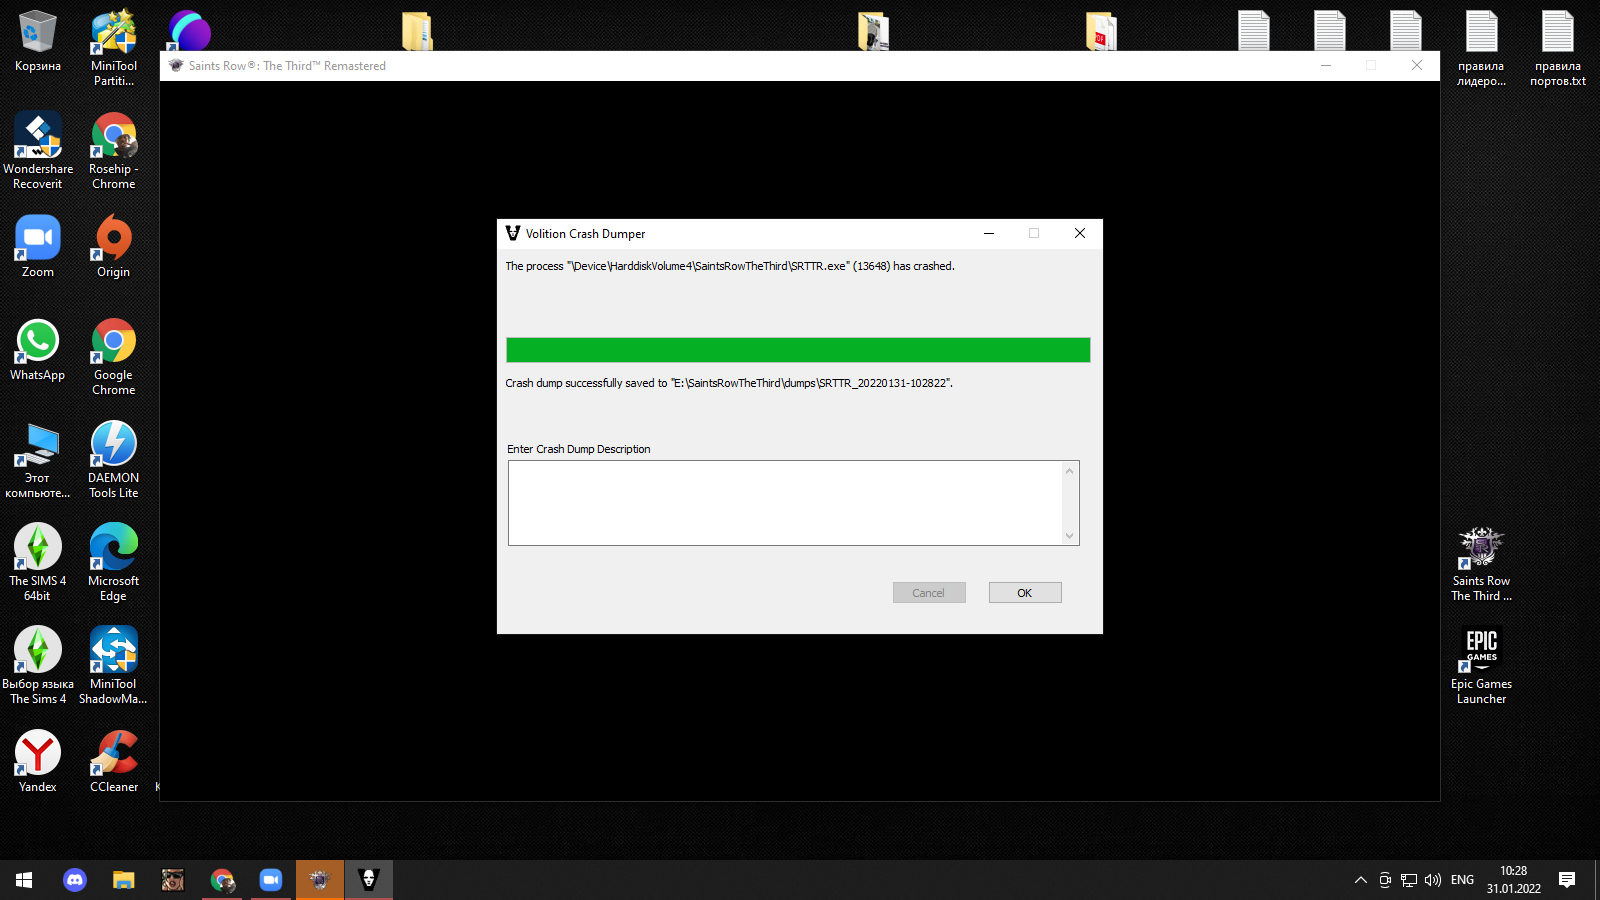1600x900 pixels.
Task: Focus the Crash Dump Description text box
Action: pos(785,503)
